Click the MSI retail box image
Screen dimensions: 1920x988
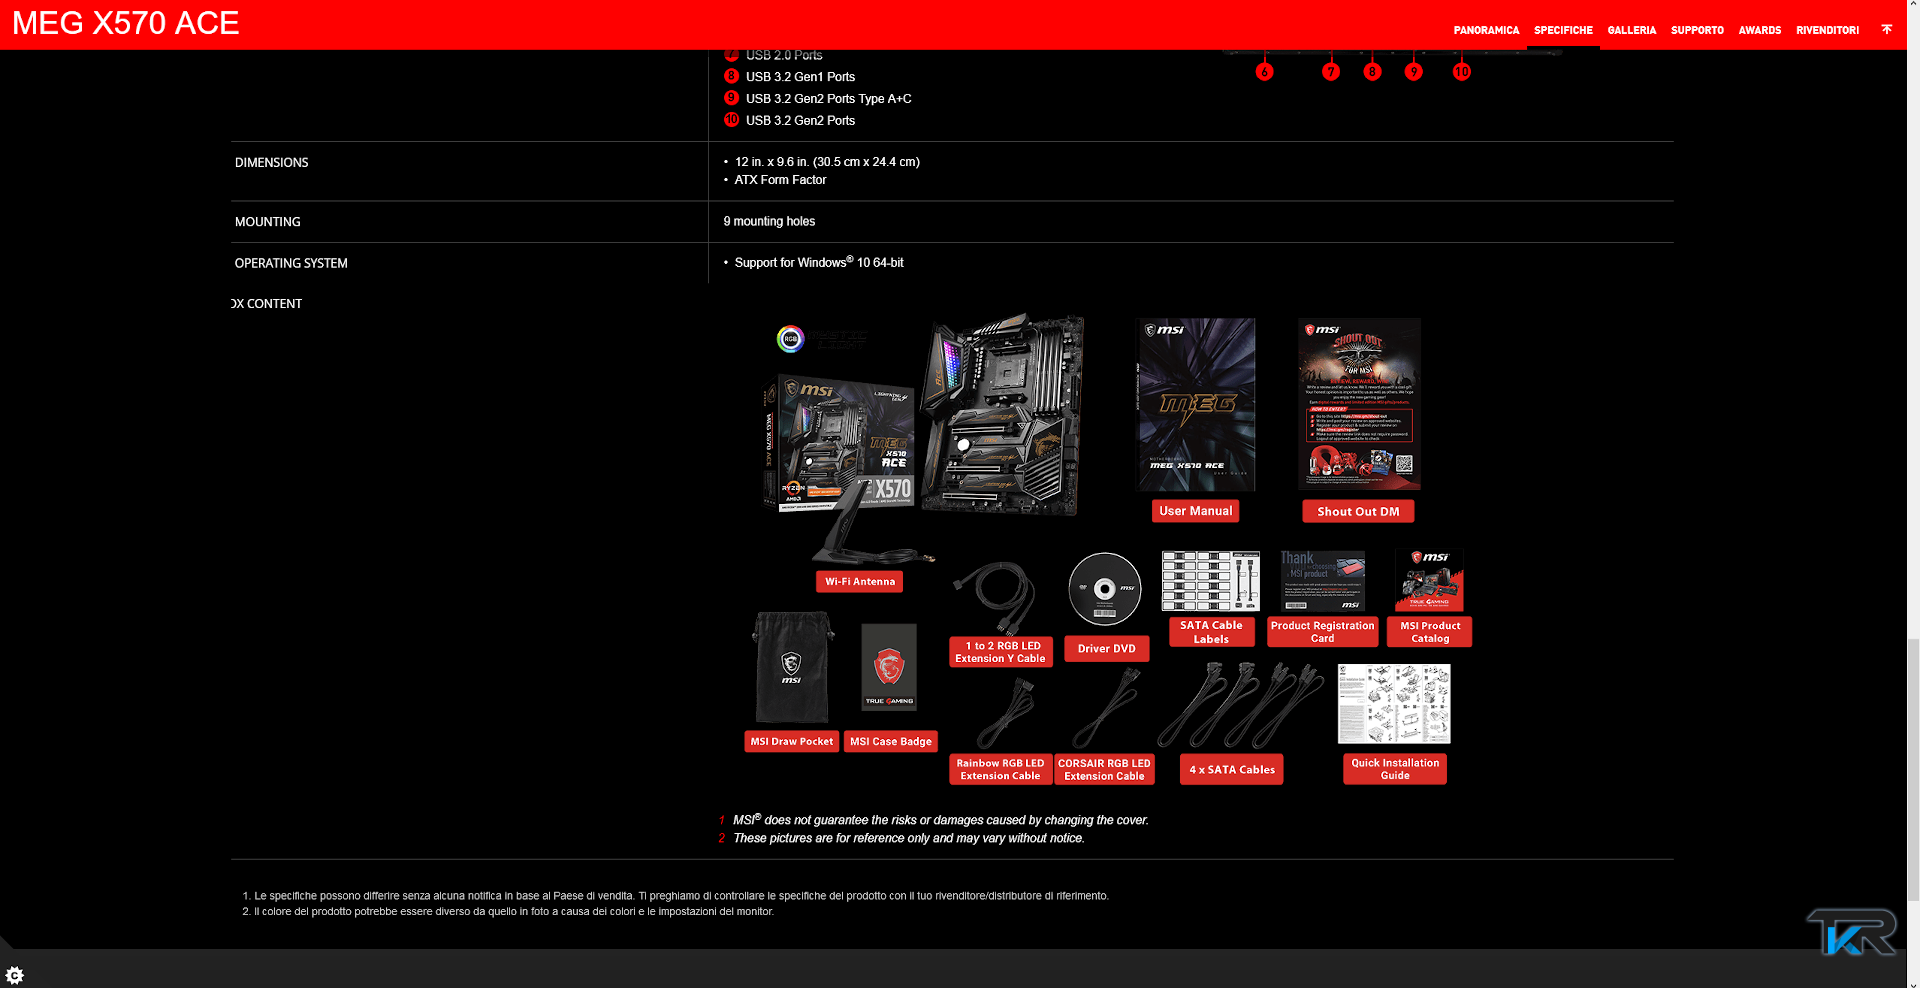pyautogui.click(x=838, y=445)
